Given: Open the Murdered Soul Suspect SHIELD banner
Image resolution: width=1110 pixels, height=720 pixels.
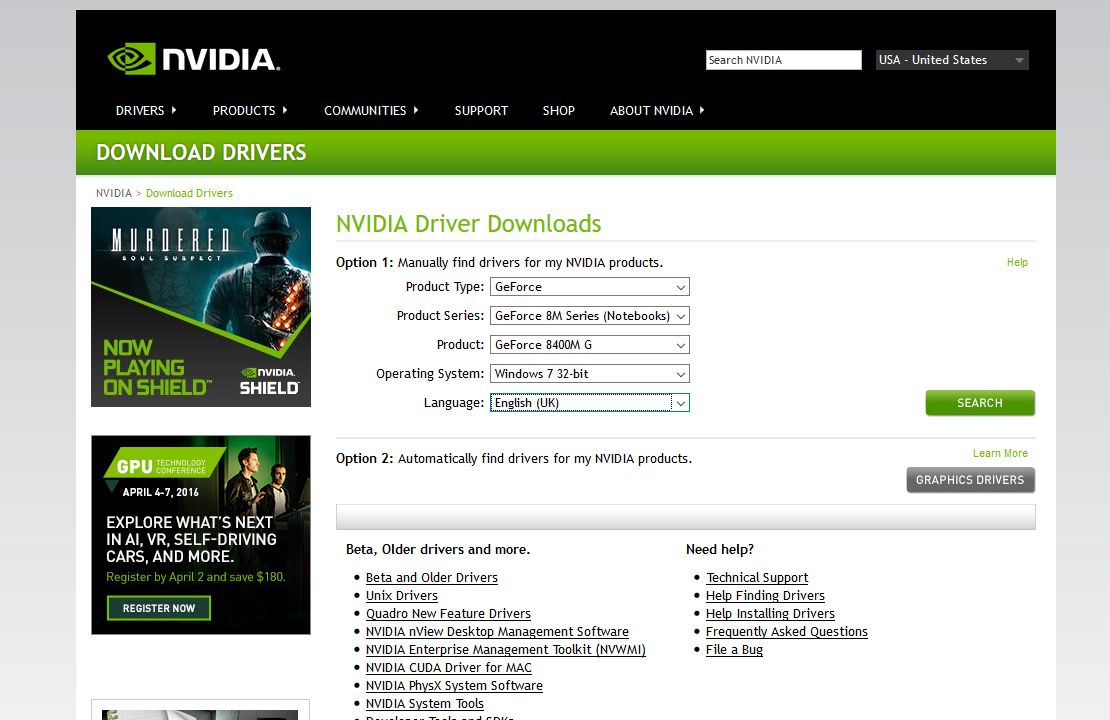Looking at the screenshot, I should [x=201, y=307].
